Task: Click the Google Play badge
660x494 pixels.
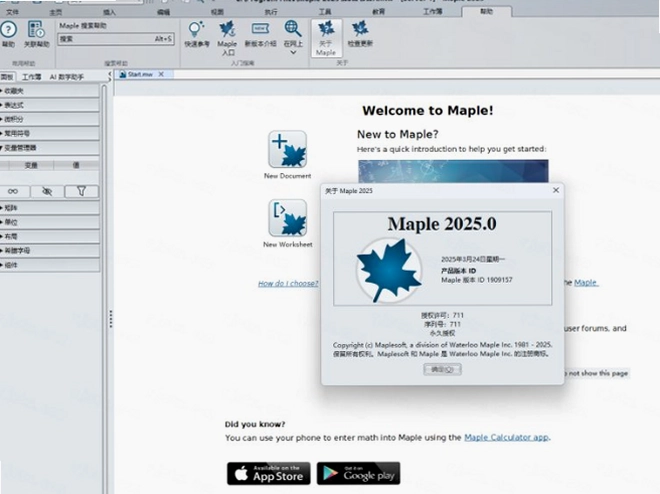Action: pos(358,473)
